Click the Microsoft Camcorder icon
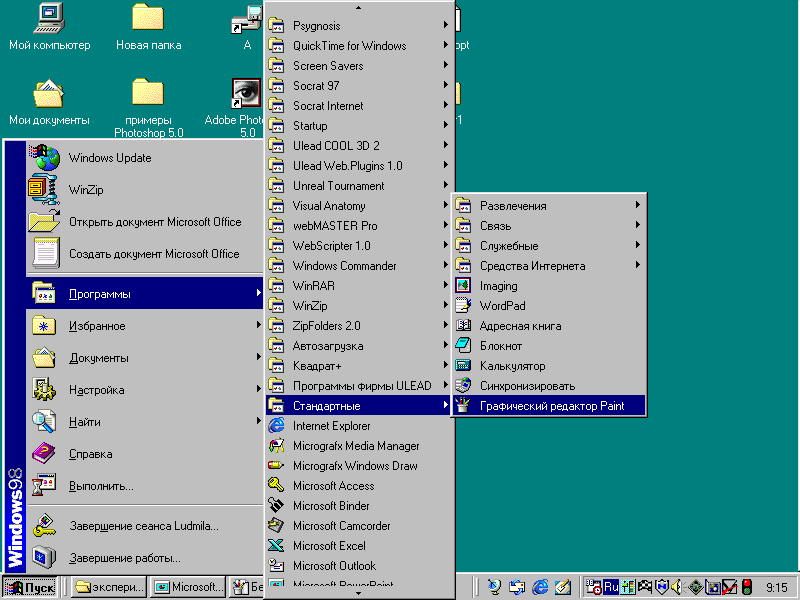Screen dimensions: 800x600 [276, 525]
